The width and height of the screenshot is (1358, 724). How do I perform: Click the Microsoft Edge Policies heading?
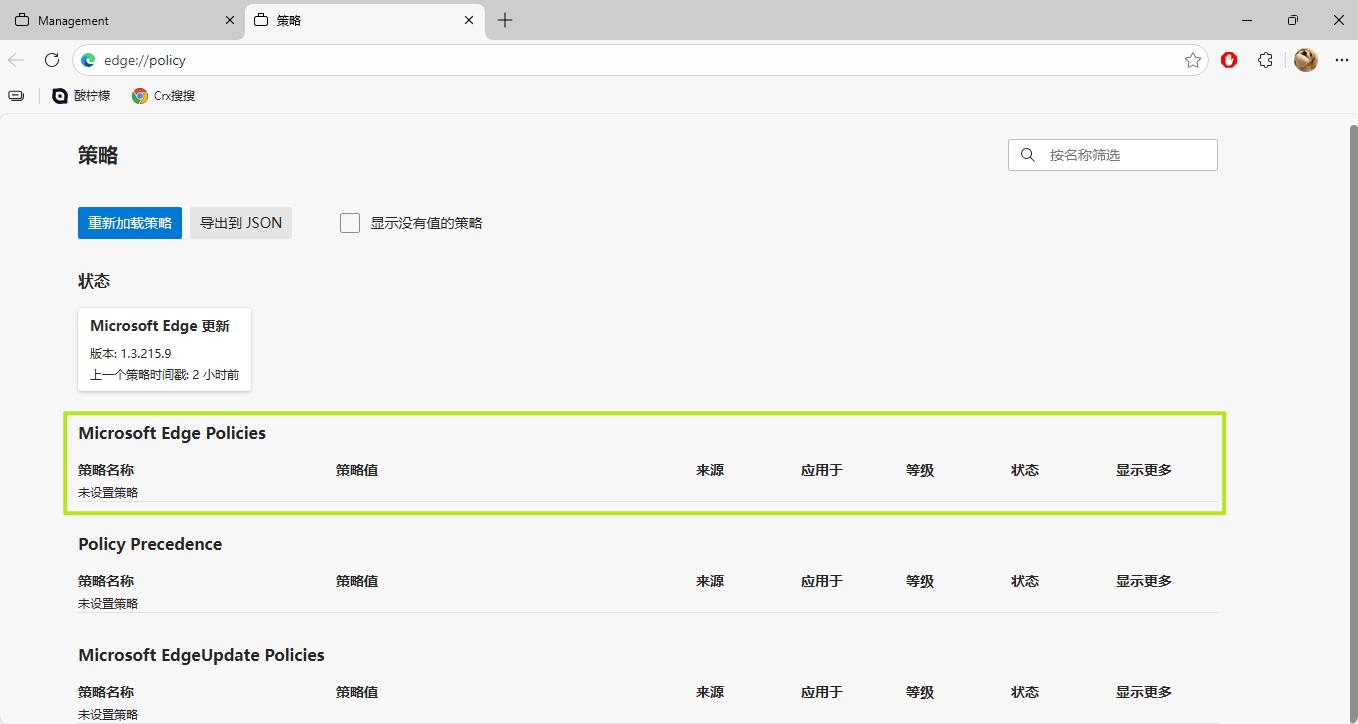pyautogui.click(x=172, y=433)
